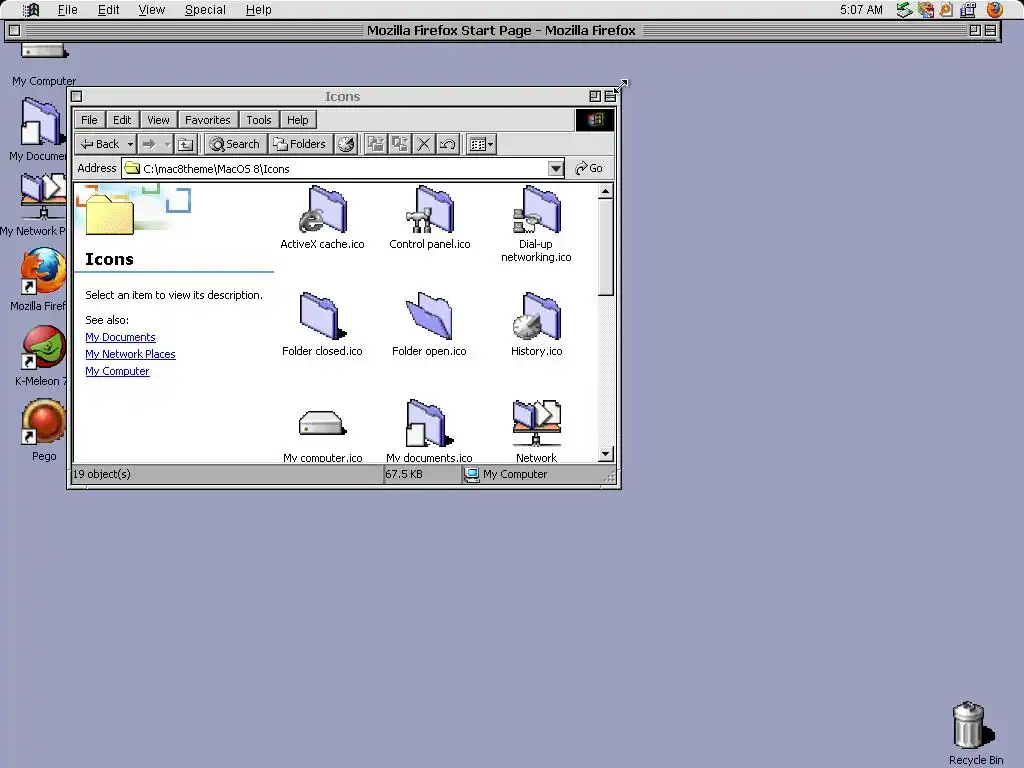Select the Pego desktop shortcut
This screenshot has height=768, width=1024.
point(44,422)
